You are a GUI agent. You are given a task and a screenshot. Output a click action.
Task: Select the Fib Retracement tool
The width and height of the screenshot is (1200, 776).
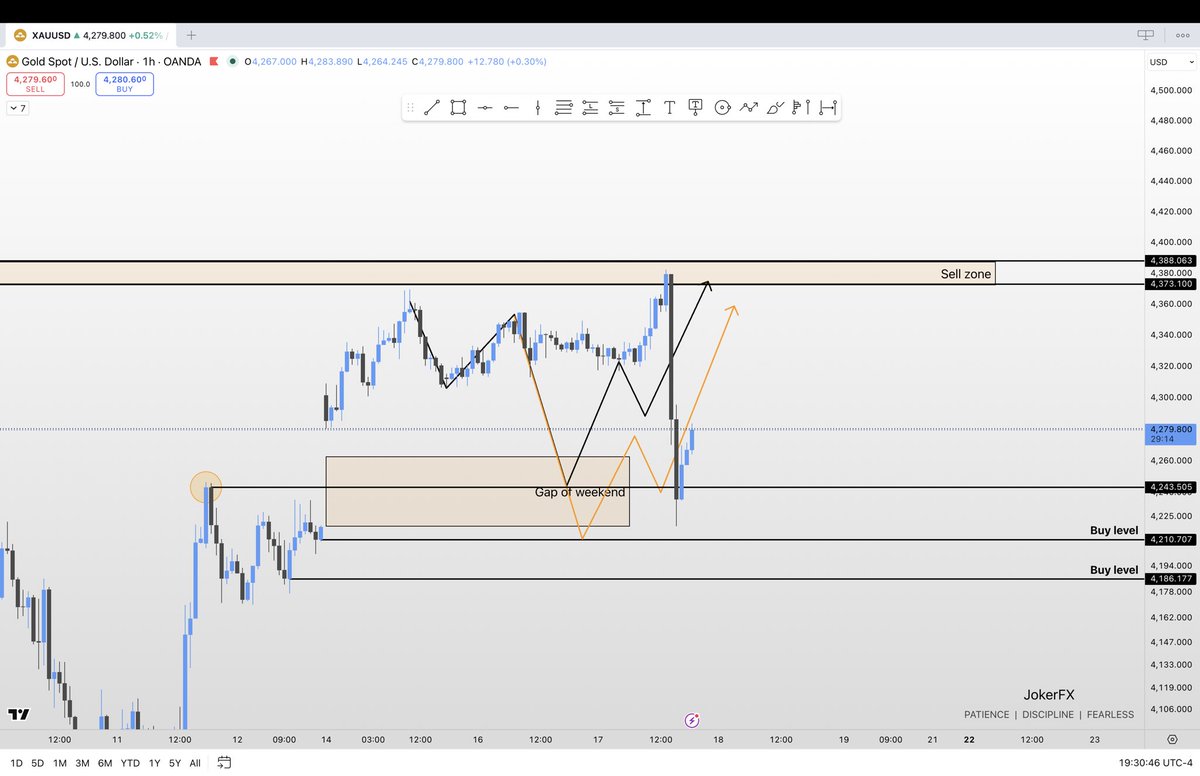pos(564,107)
